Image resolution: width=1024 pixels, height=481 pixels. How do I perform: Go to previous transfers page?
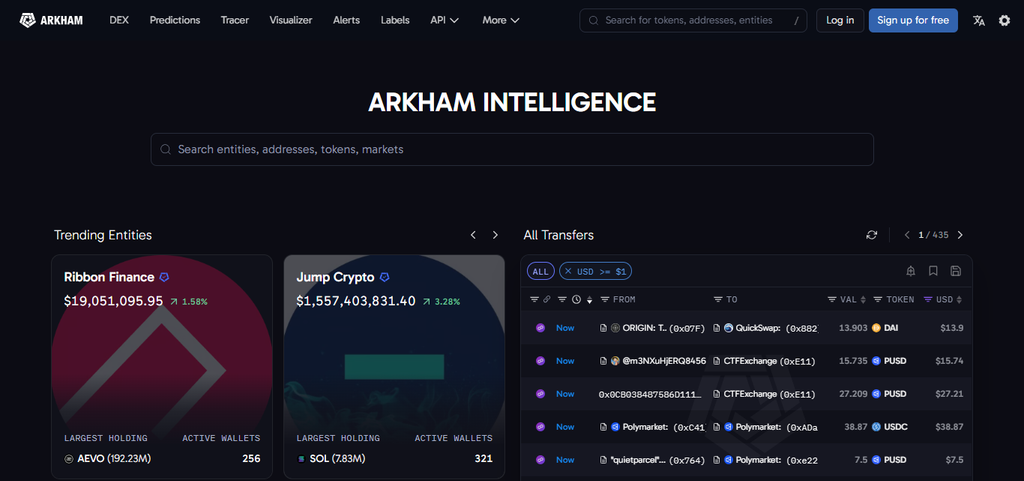[x=907, y=235]
